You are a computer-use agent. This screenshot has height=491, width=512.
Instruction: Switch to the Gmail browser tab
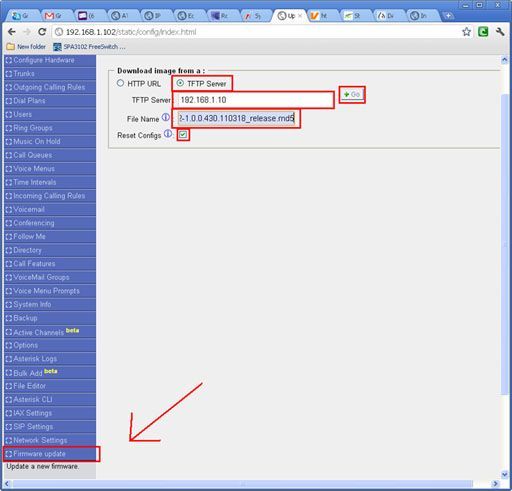(x=55, y=16)
